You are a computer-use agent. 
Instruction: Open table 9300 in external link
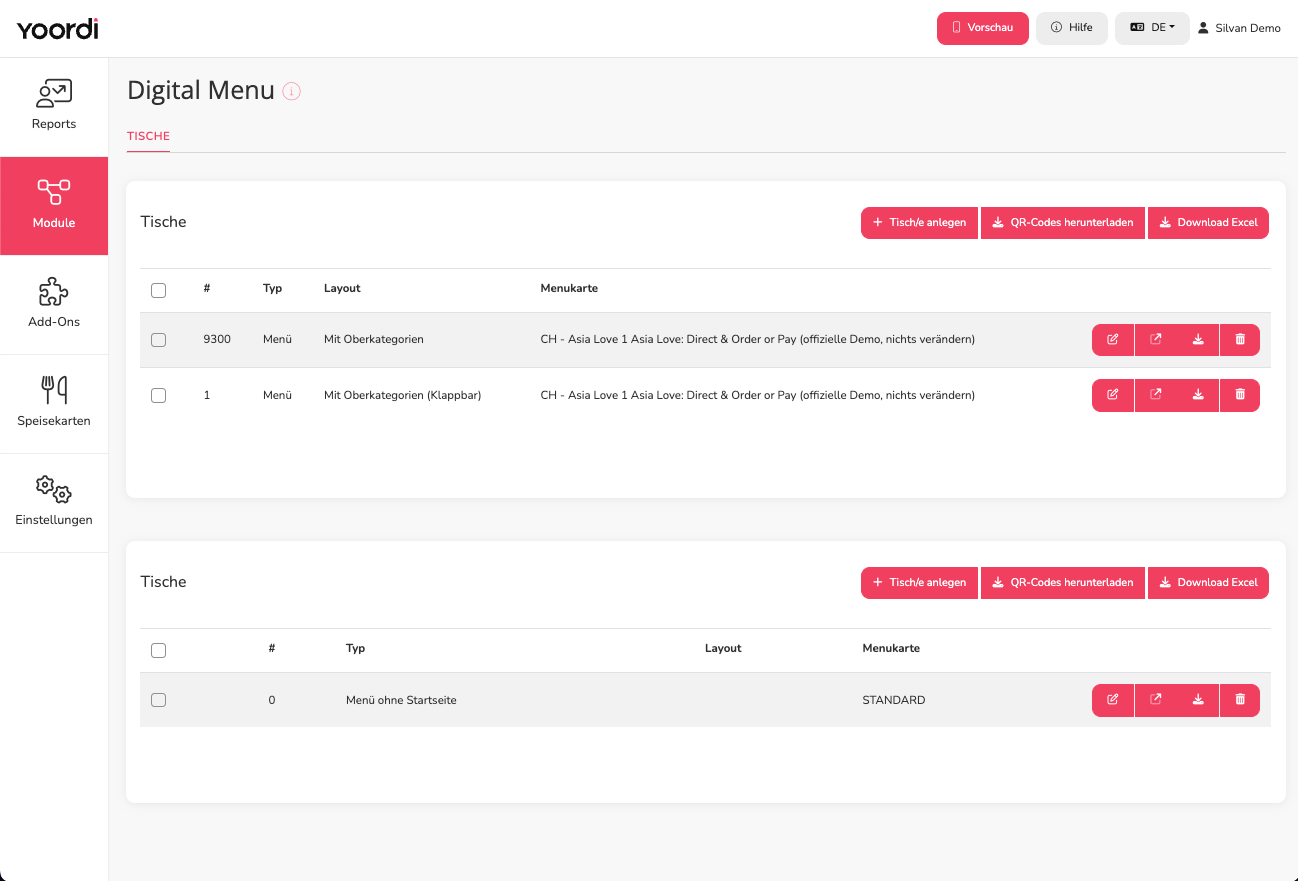(x=1156, y=340)
